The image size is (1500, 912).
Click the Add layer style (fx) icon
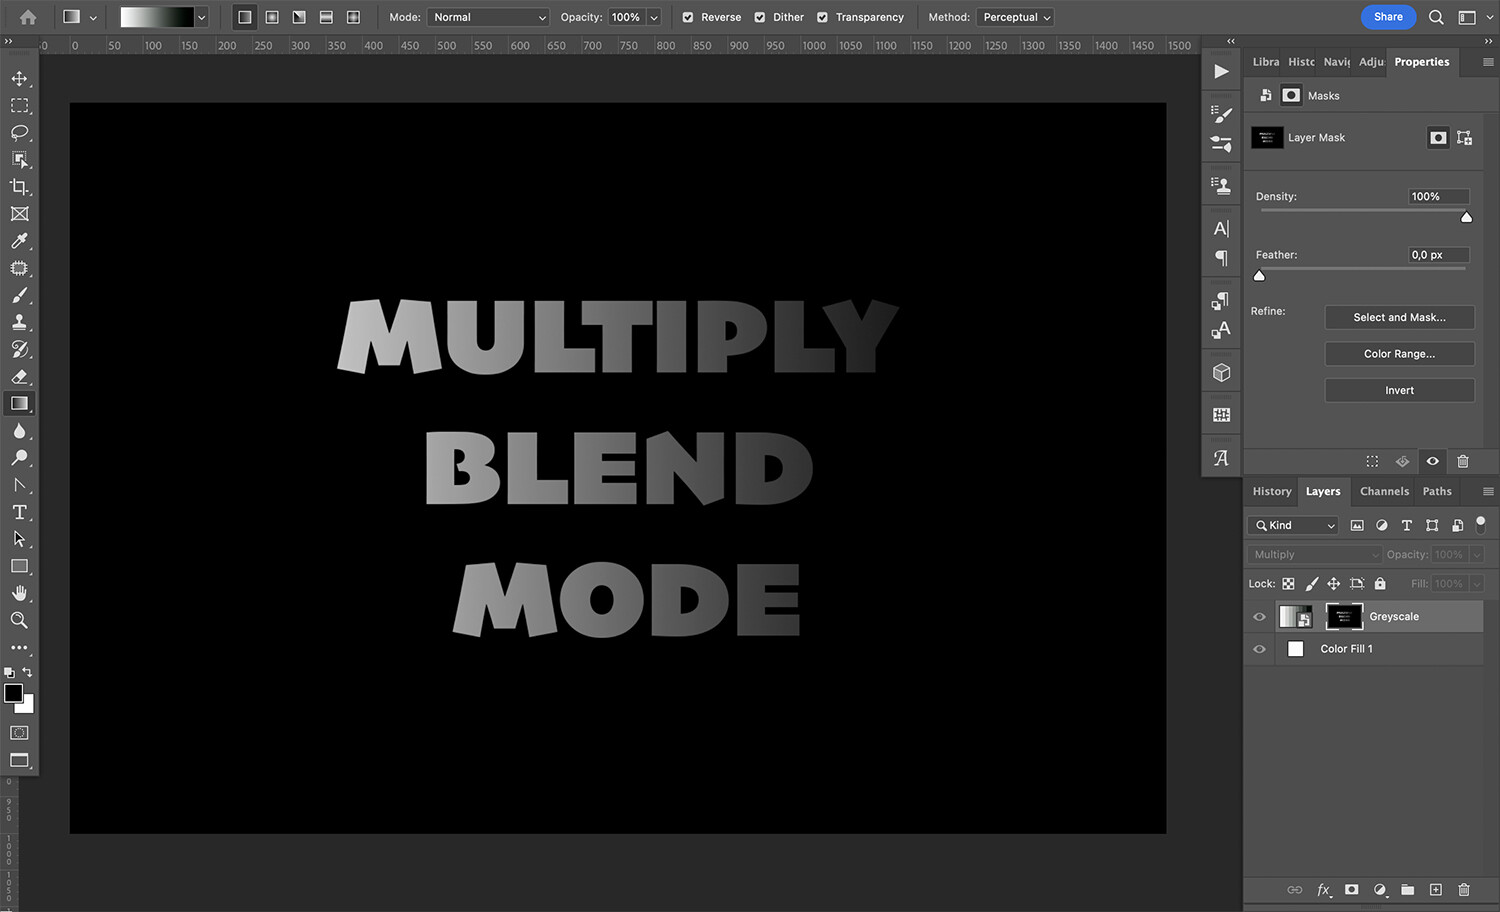1324,890
